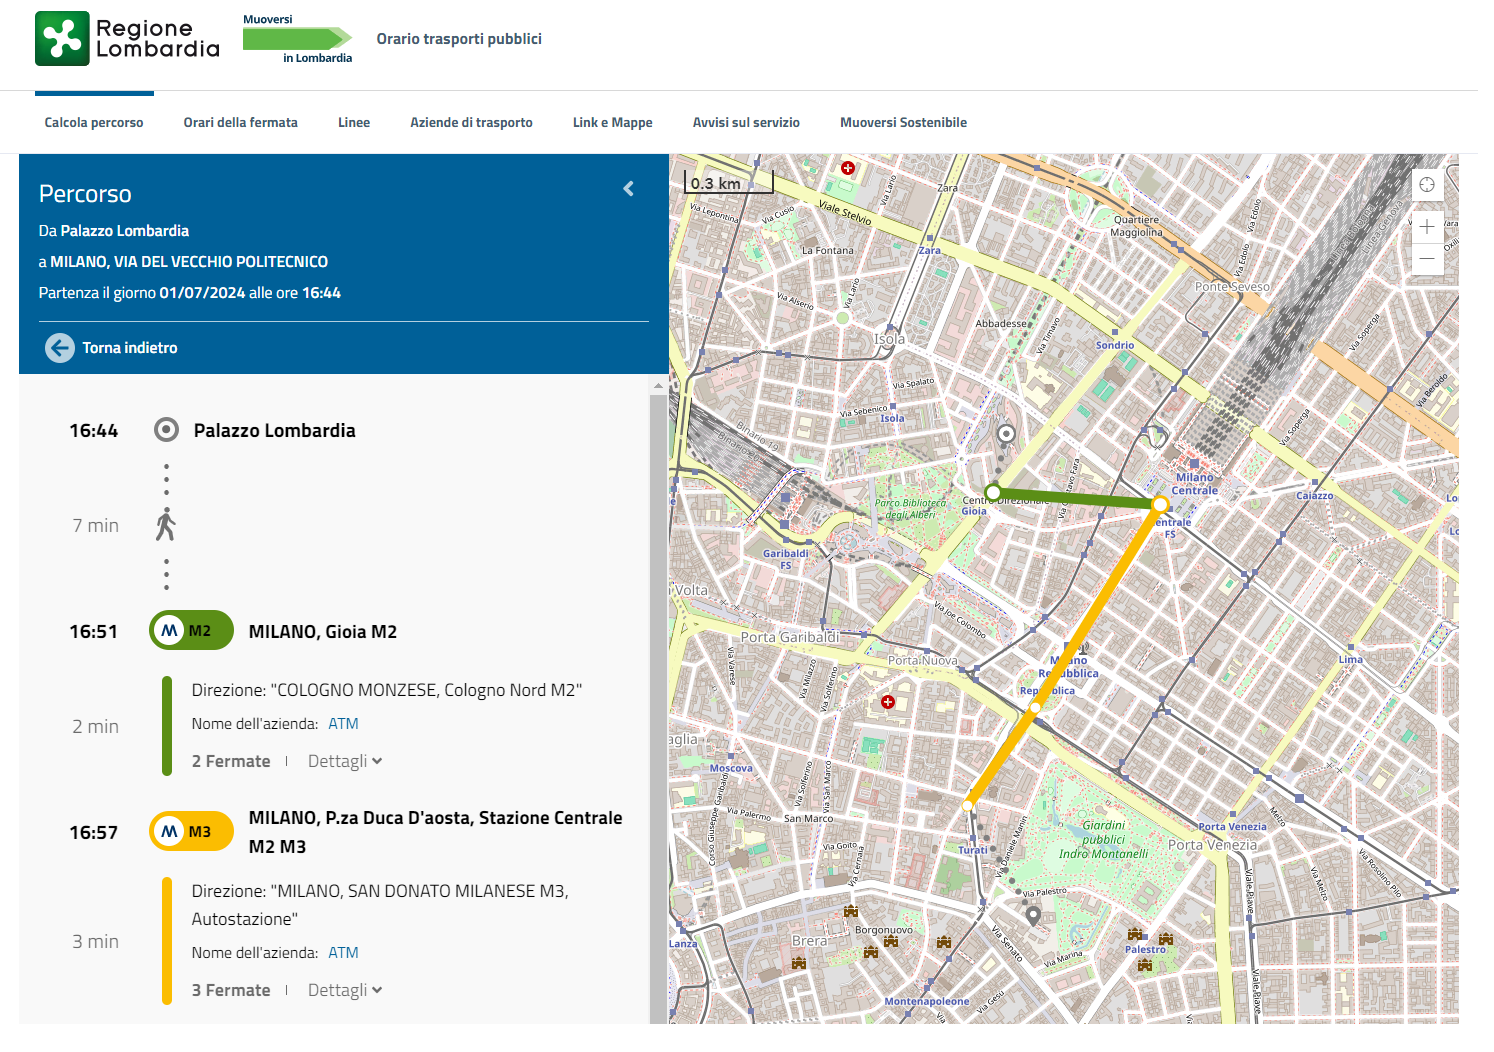Expand Dettagli for the M3 segment

click(345, 991)
